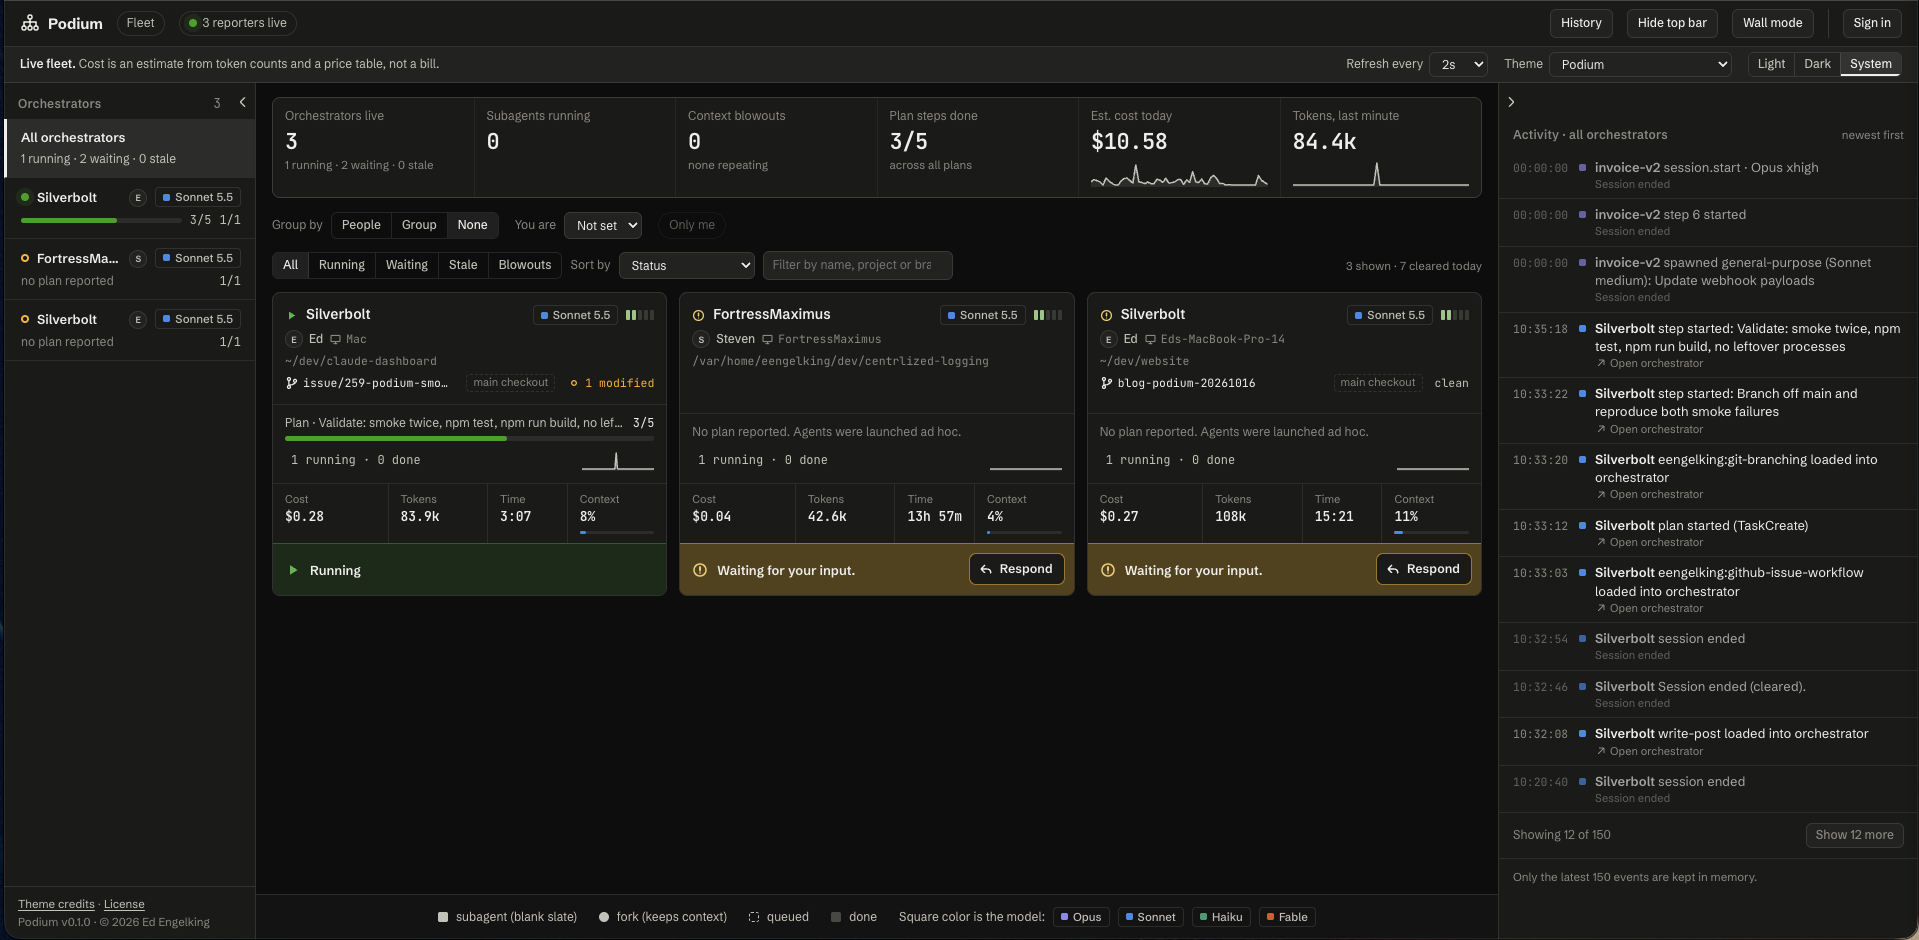Screen dimensions: 1919x940
Task: Open the Refresh every 2s dropdown
Action: coord(1458,64)
